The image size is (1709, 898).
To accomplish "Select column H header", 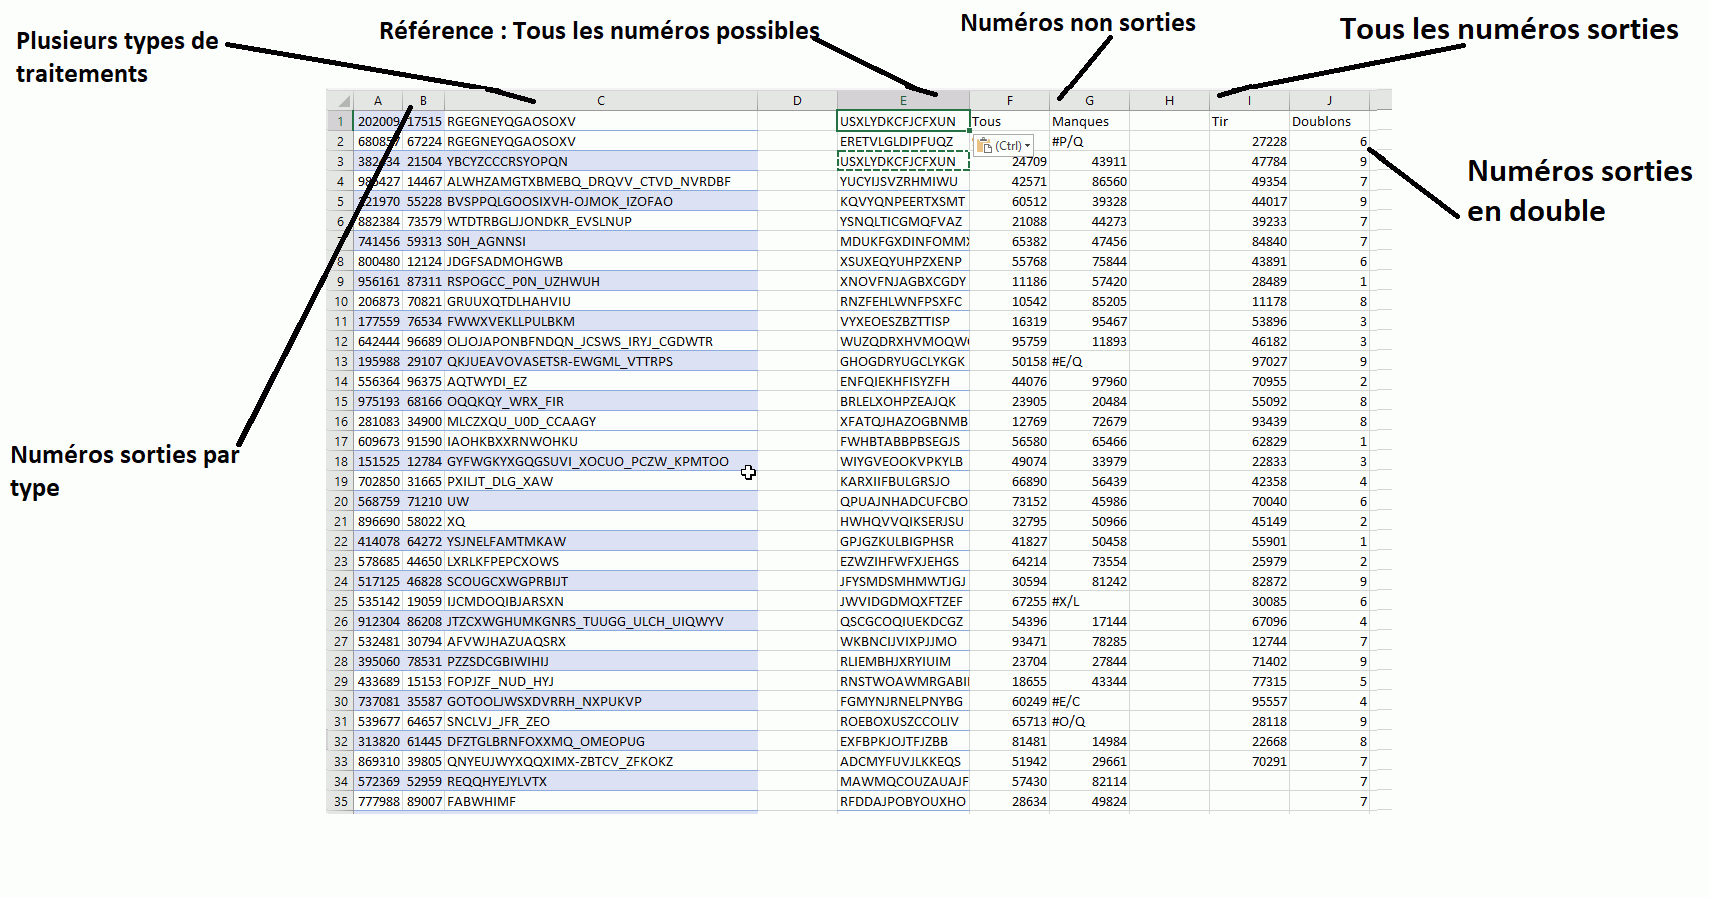I will (x=1170, y=100).
